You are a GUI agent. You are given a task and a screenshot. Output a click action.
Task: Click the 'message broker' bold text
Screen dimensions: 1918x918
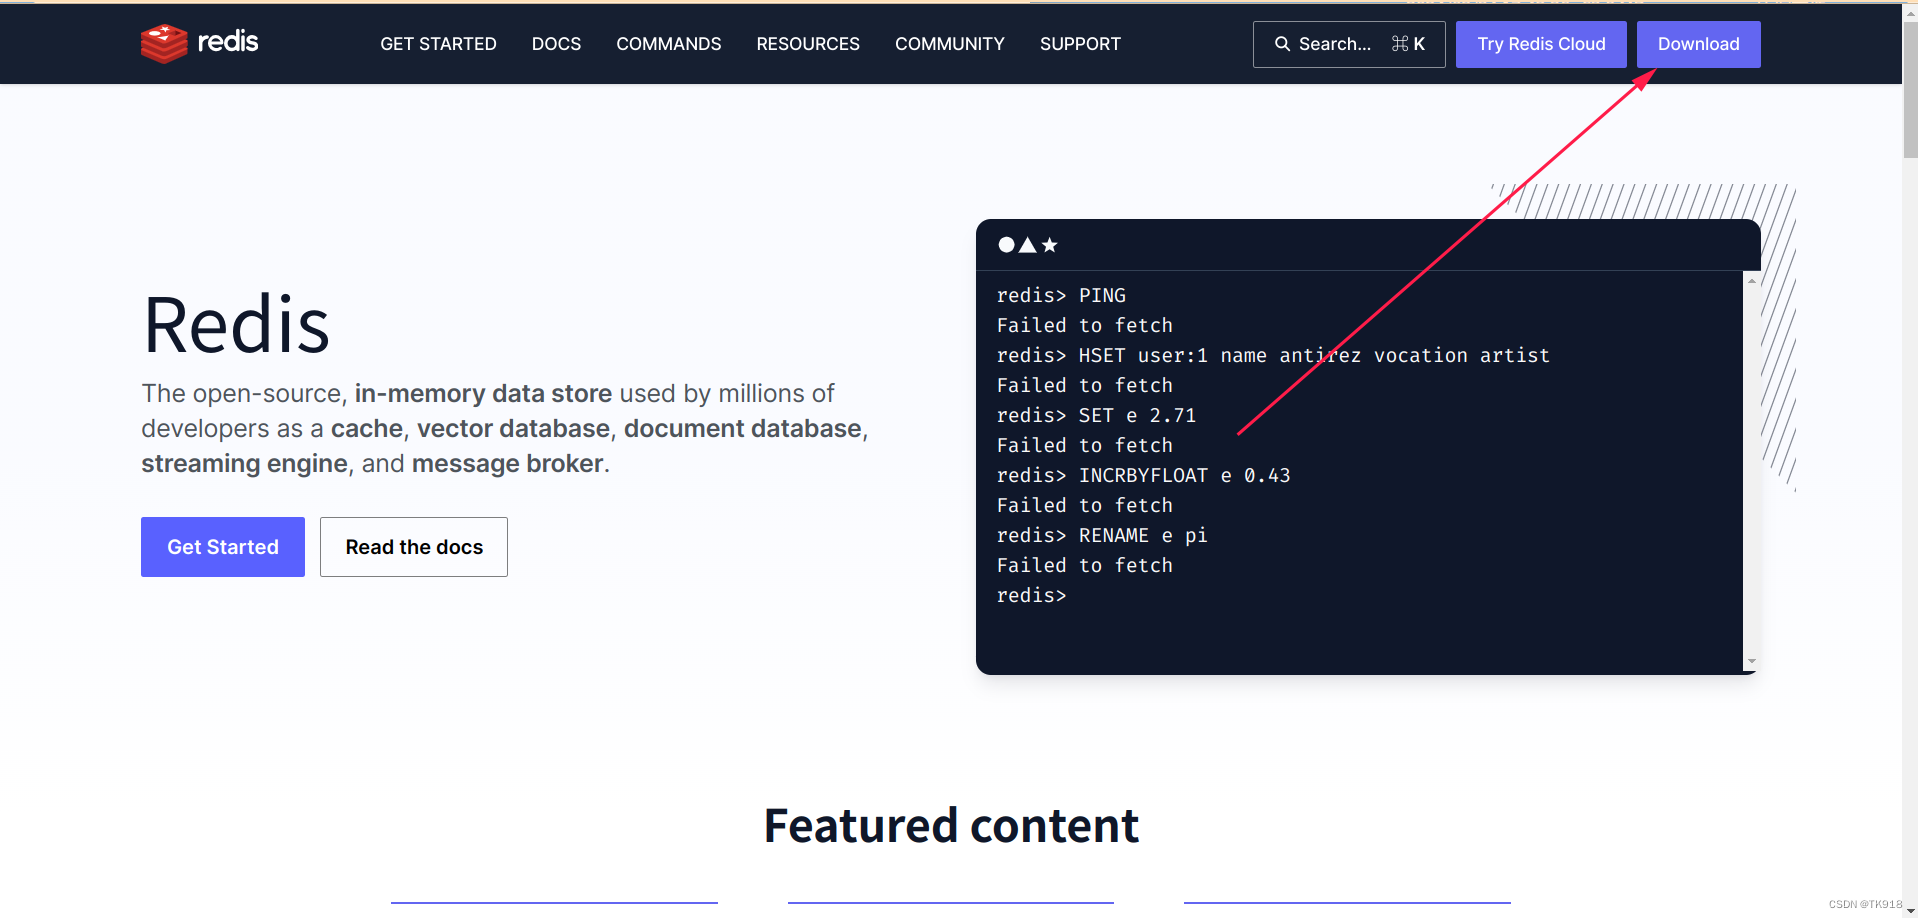508,463
